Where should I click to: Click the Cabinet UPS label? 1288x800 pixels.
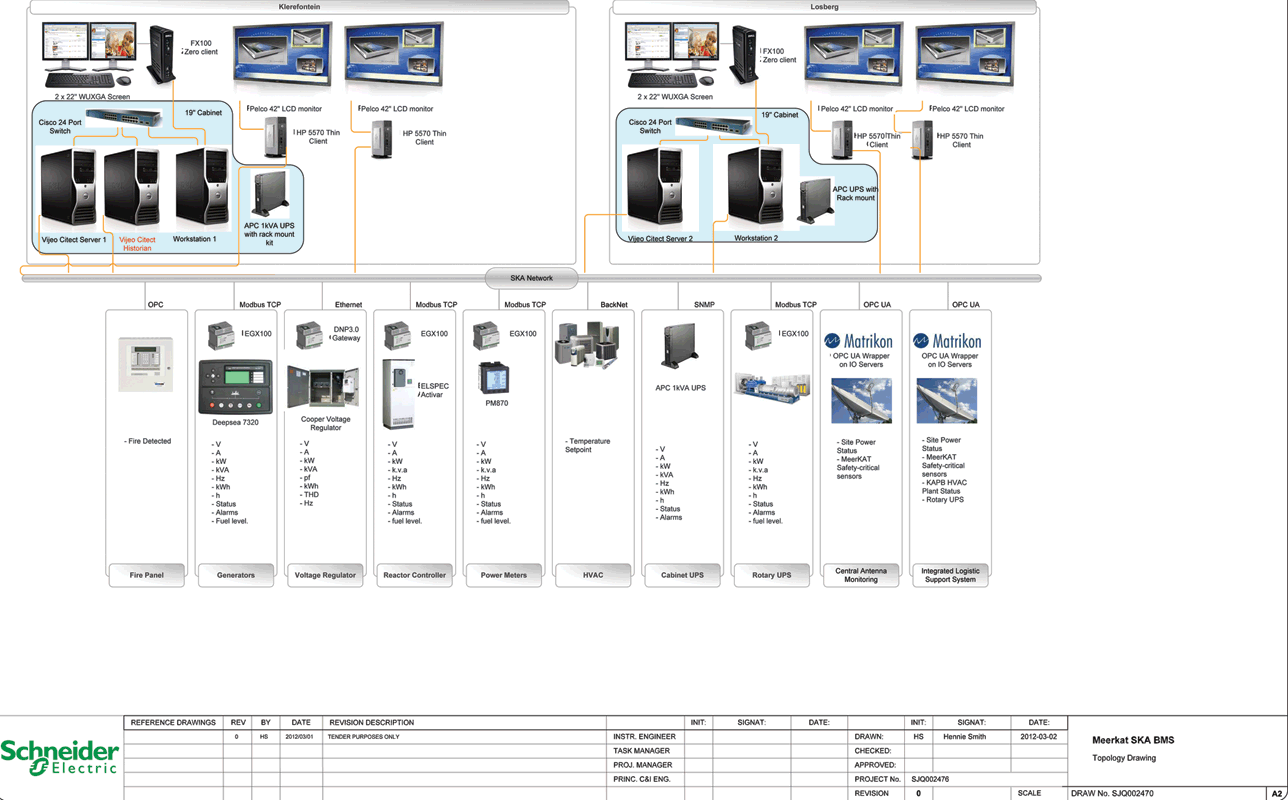(x=682, y=575)
